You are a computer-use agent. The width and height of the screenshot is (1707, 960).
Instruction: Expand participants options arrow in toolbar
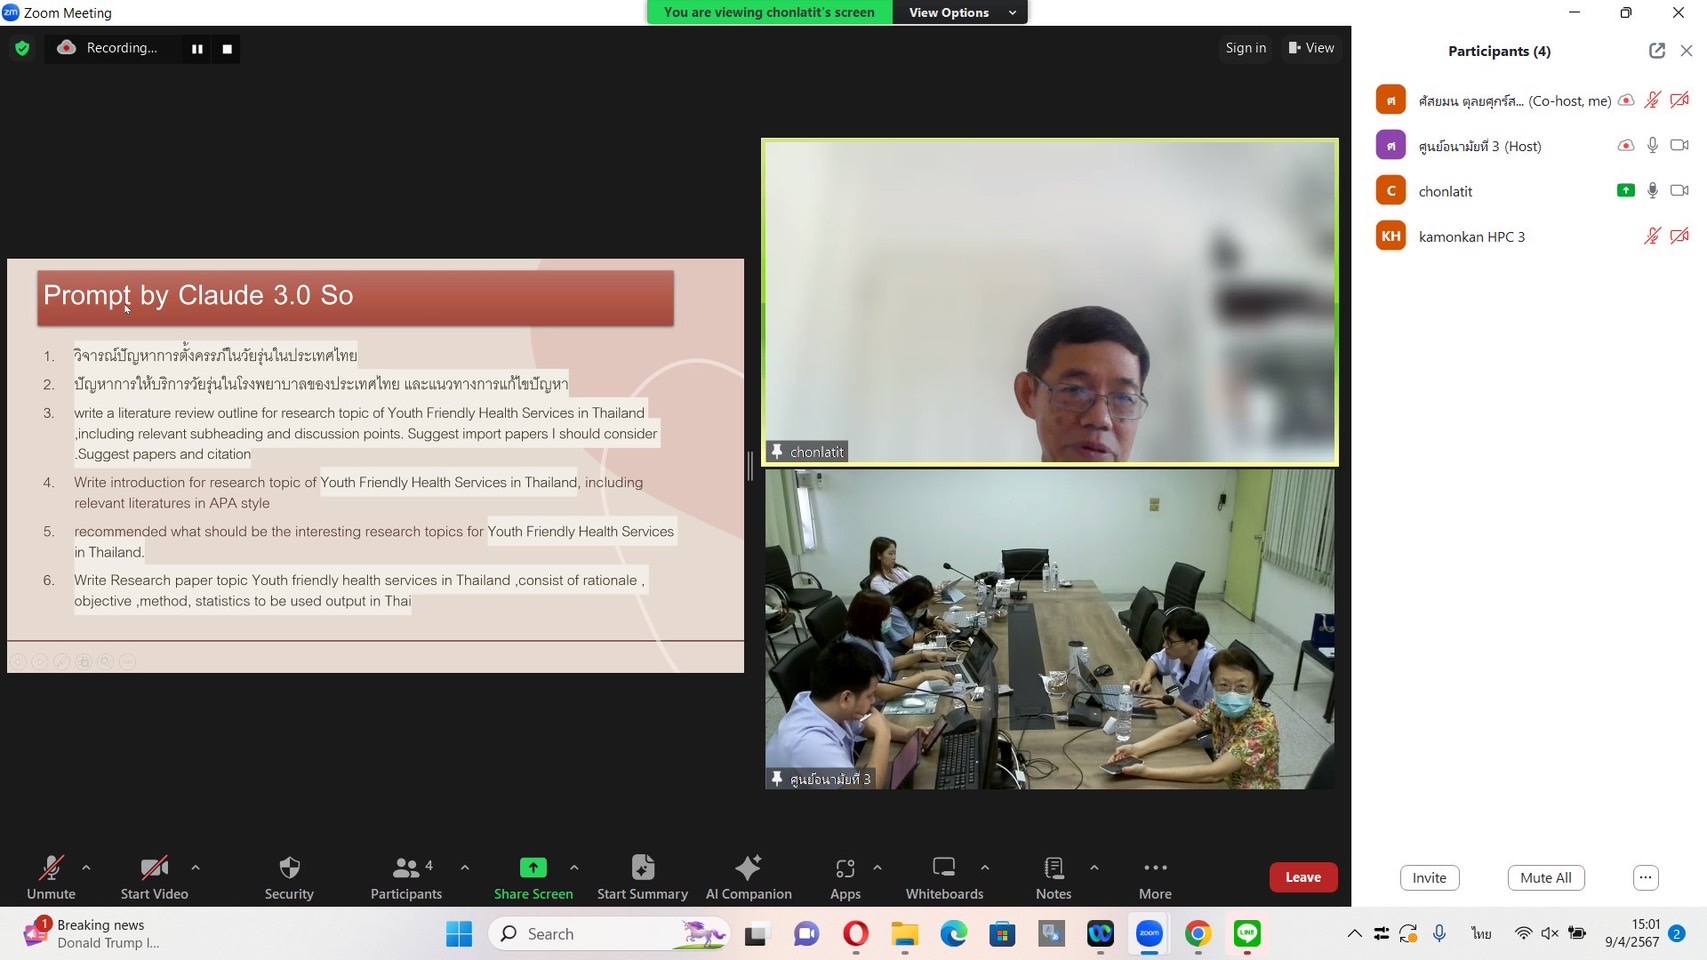click(465, 868)
